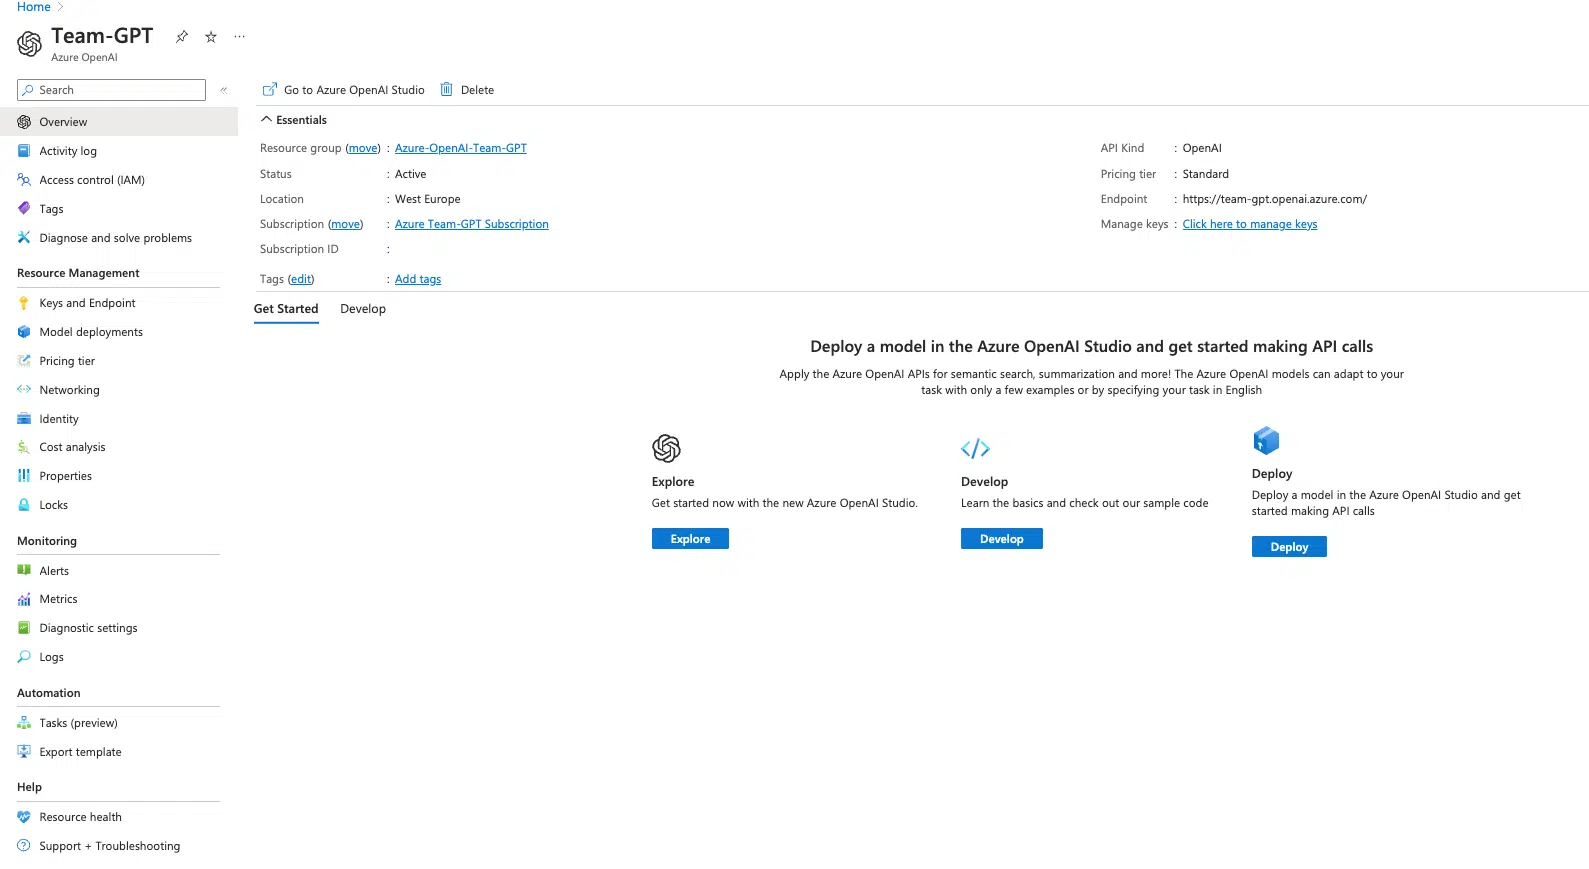Viewport: 1589px width, 869px height.
Task: Click the Resource health heart icon
Action: 24,817
